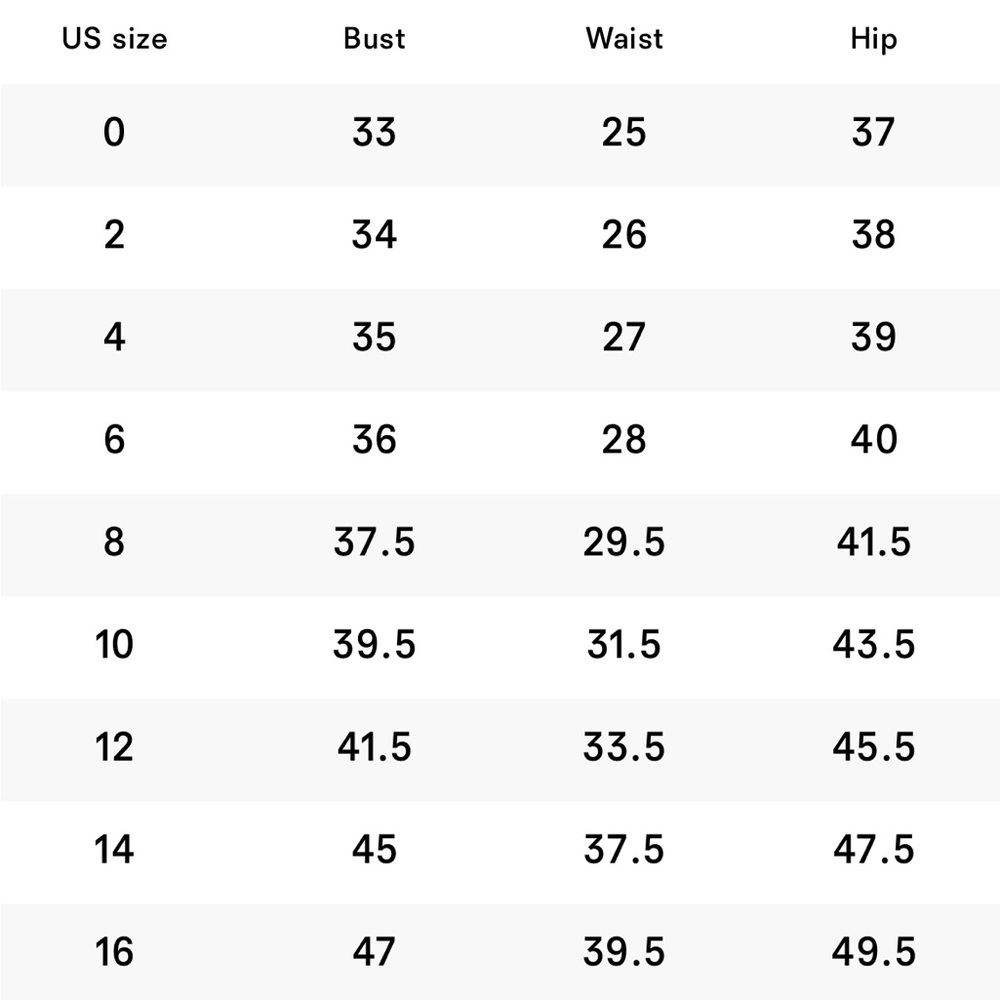Click hip value 40 in size 6 row
Viewport: 1000px width, 1000px height.
[874, 439]
